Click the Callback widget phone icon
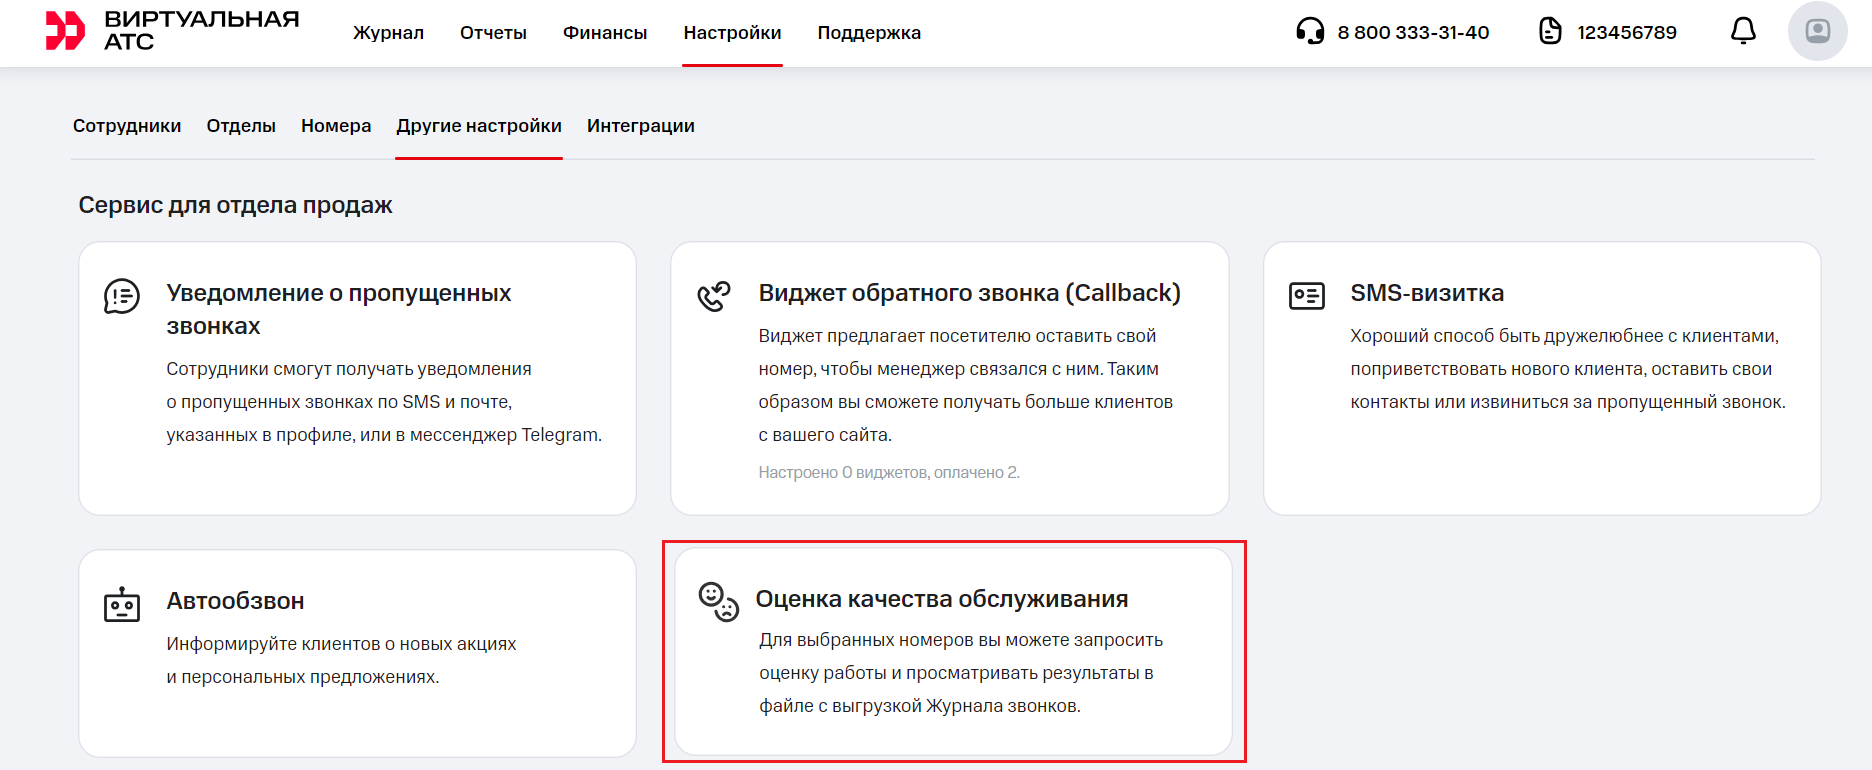The height and width of the screenshot is (770, 1872). click(x=714, y=296)
